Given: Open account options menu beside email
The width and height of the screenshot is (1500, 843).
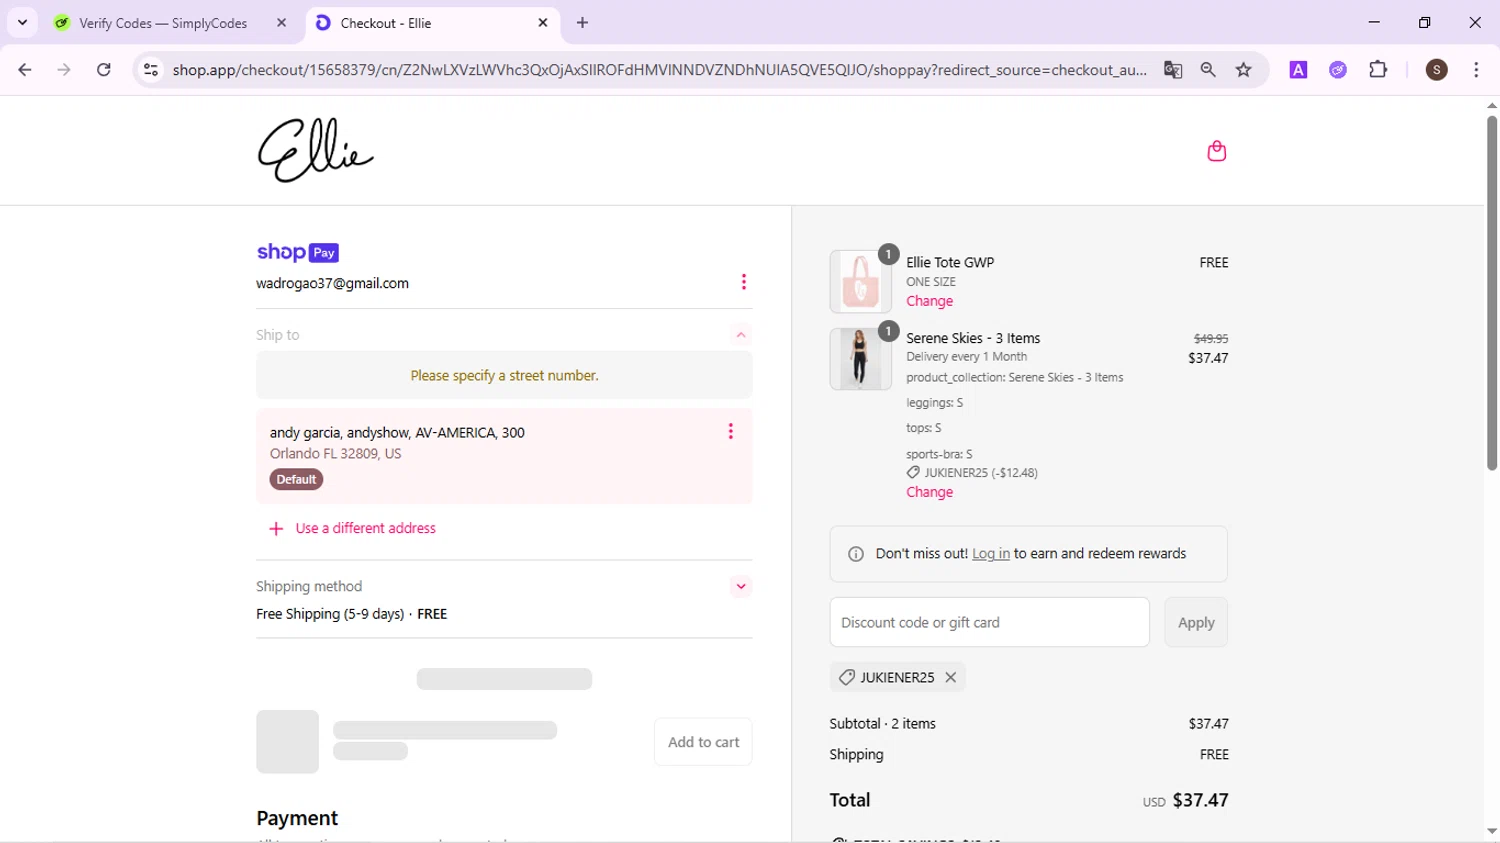Looking at the screenshot, I should (743, 282).
